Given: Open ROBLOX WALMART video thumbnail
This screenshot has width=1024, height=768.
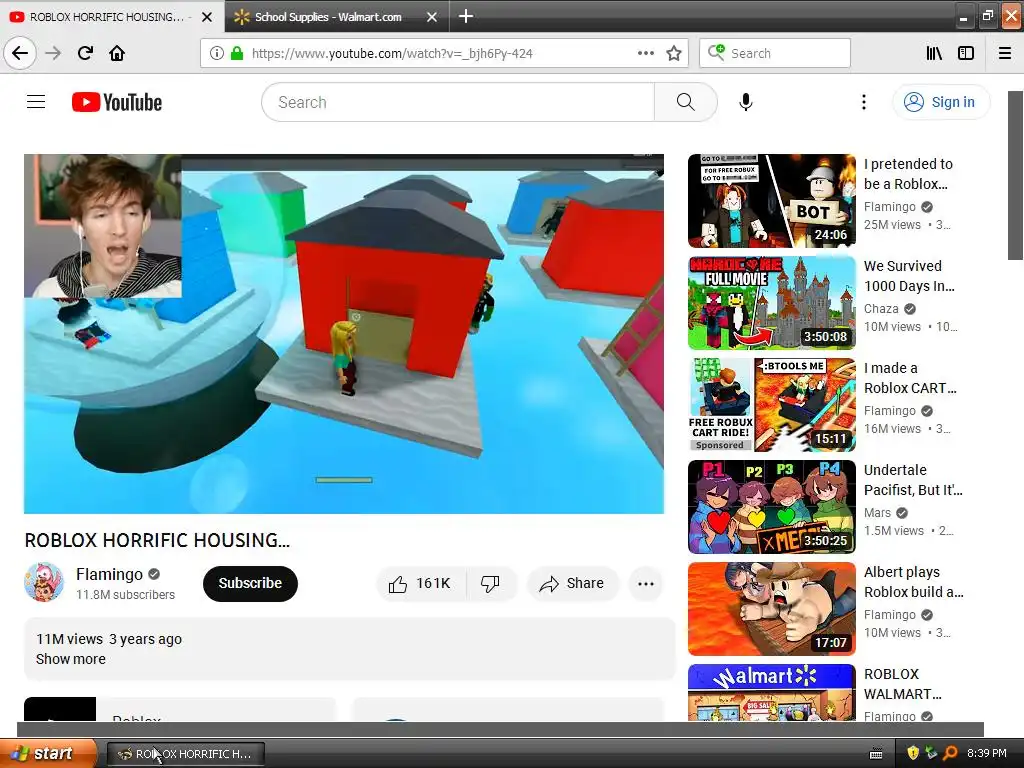Looking at the screenshot, I should tap(771, 692).
